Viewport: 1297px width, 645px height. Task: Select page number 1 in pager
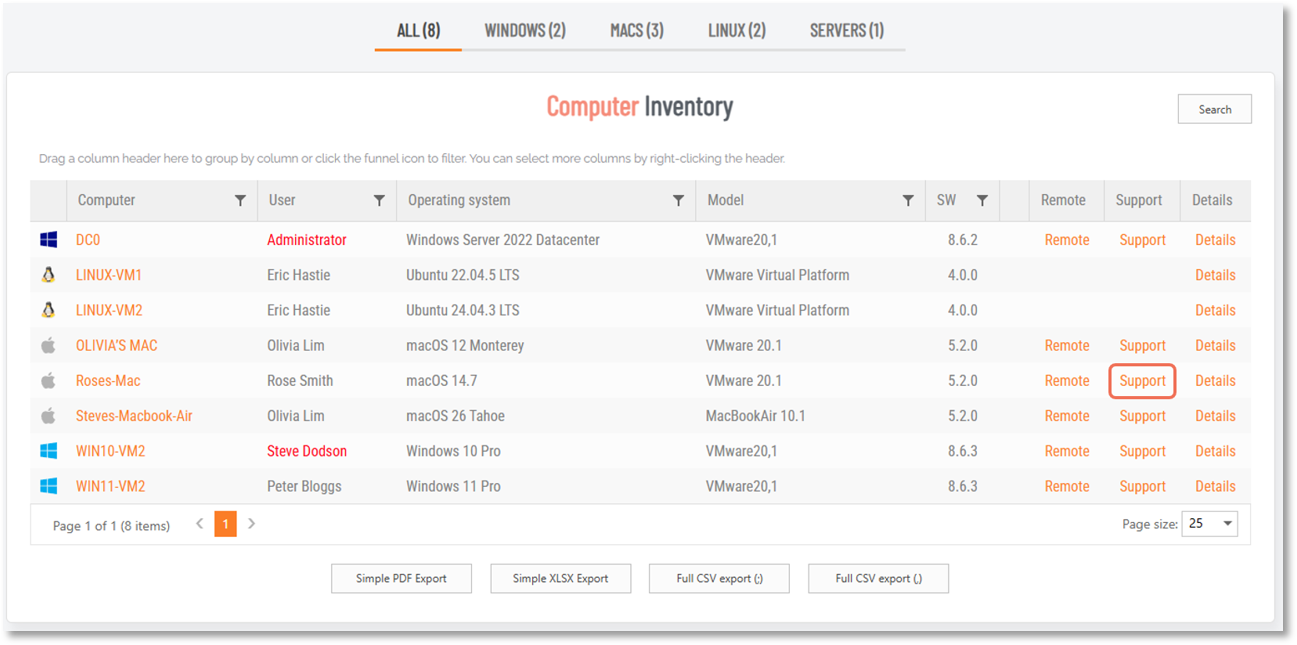click(226, 524)
